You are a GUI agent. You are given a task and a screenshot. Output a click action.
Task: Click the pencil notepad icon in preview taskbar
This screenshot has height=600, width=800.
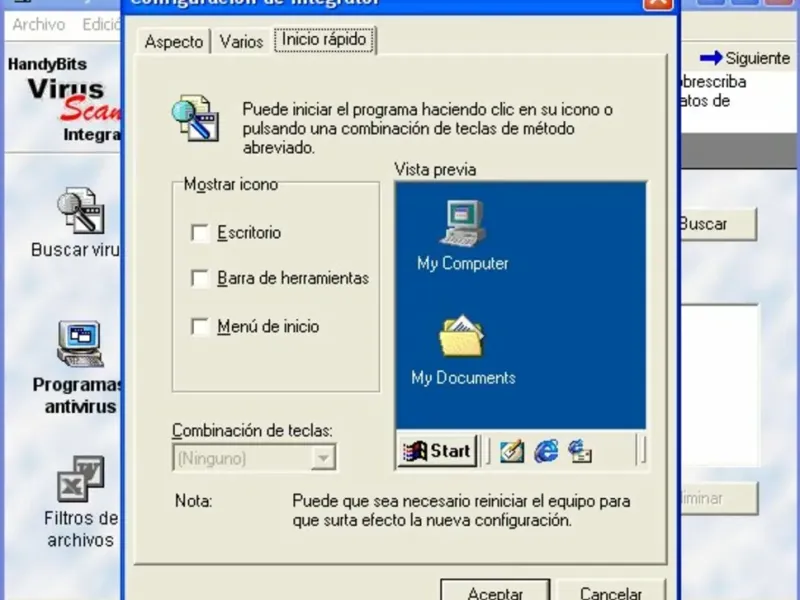pos(512,452)
